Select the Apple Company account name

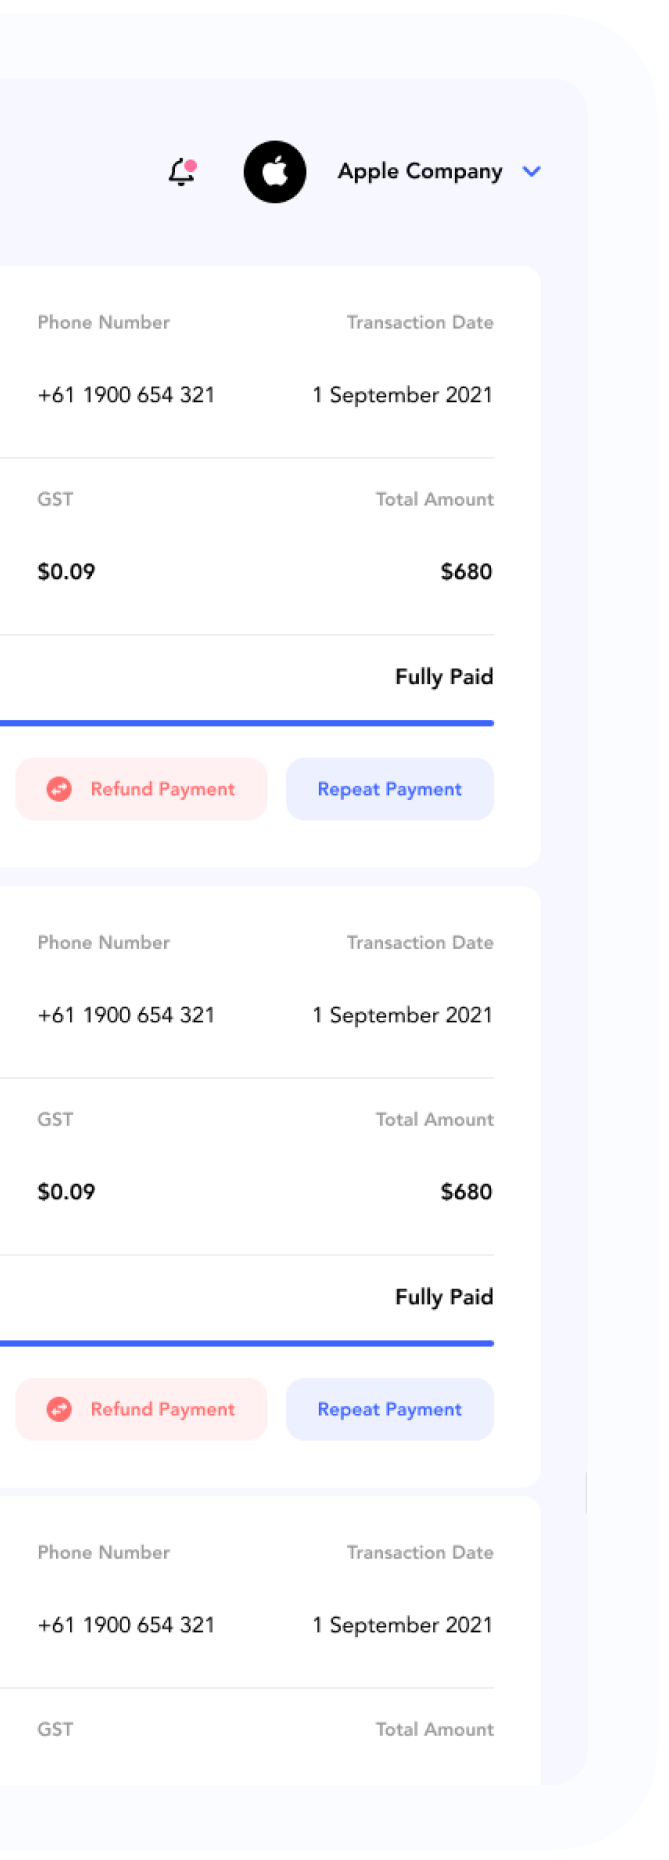click(x=420, y=172)
